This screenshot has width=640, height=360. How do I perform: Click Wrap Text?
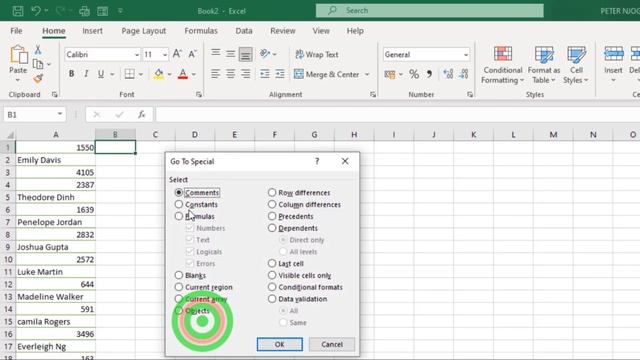[x=317, y=54]
